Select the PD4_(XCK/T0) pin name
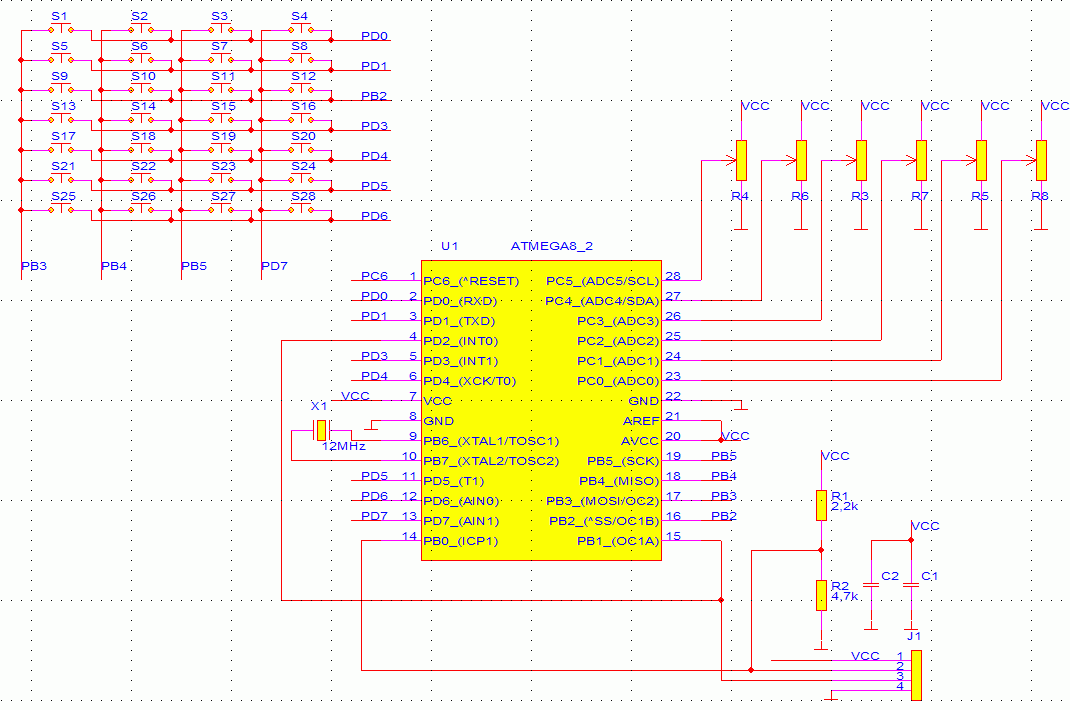The width and height of the screenshot is (1070, 710). [469, 381]
